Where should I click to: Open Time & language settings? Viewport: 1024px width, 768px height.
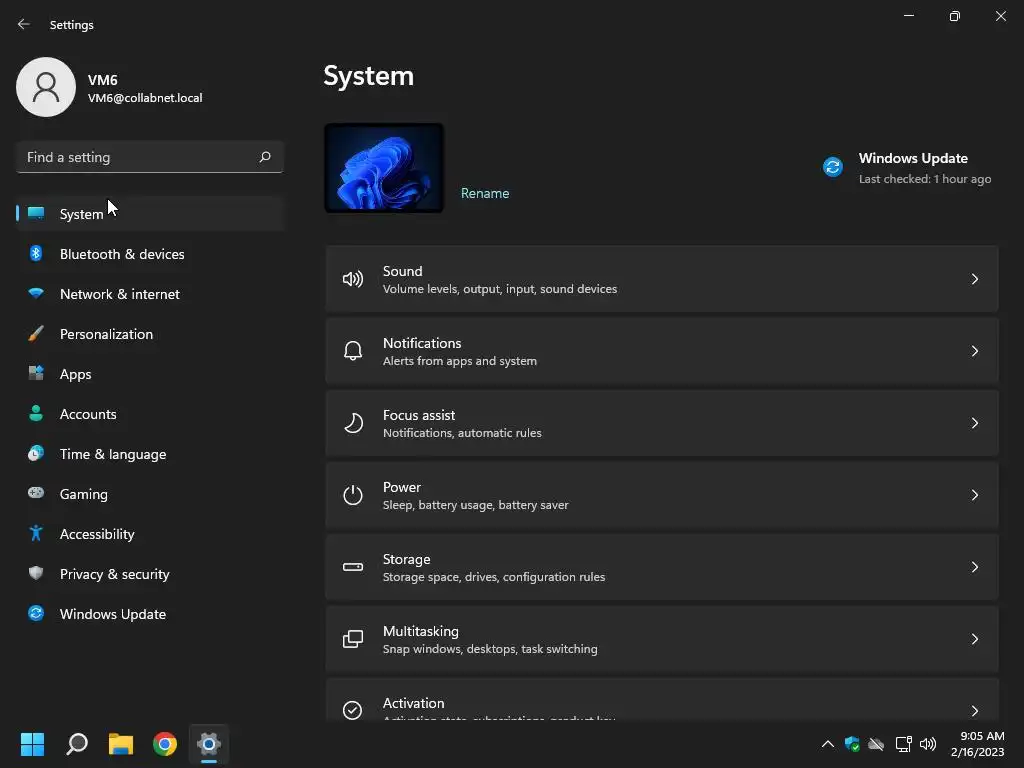pos(150,454)
